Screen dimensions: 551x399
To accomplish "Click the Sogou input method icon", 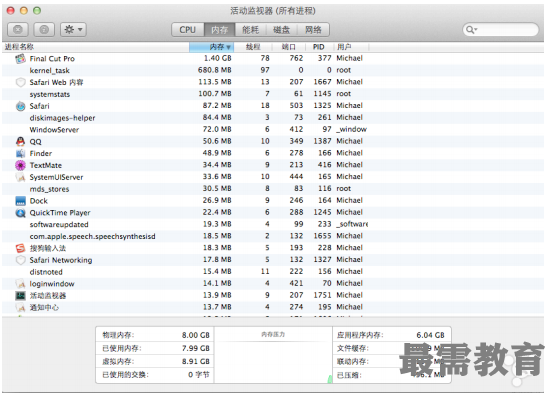I will (20, 248).
